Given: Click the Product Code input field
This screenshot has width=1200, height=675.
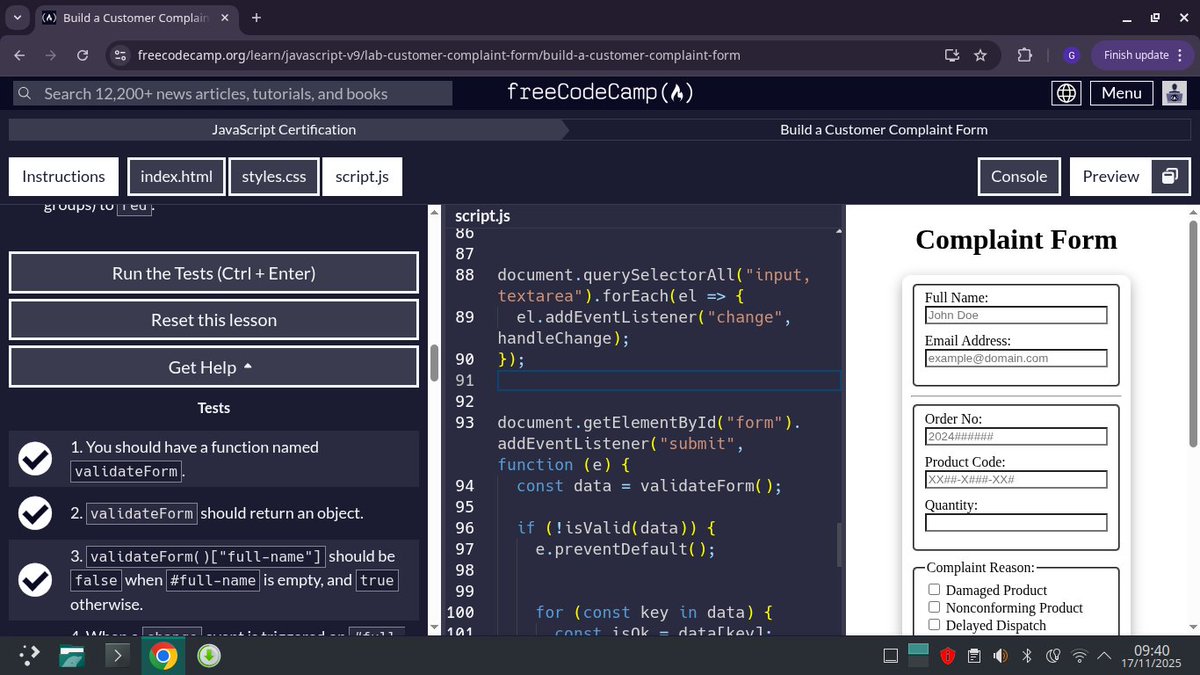Looking at the screenshot, I should point(1016,480).
